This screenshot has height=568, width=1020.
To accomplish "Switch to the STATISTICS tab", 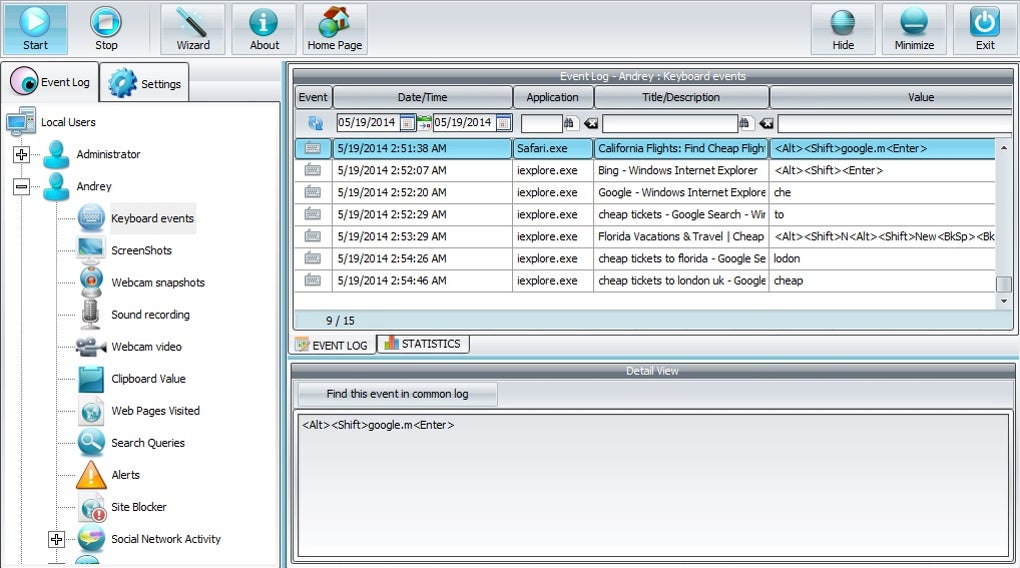I will [x=423, y=344].
